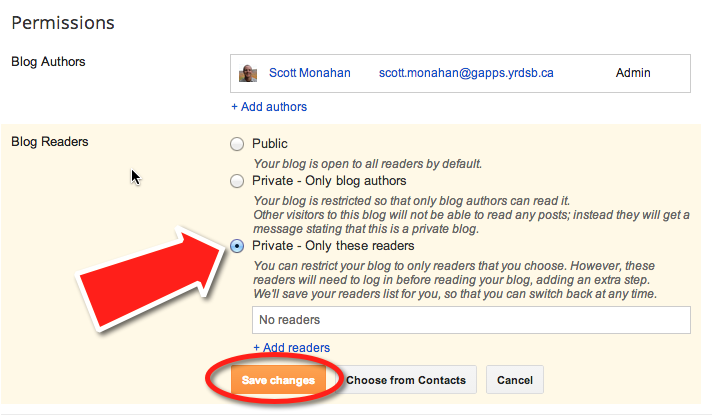Open the Scott Monahan author name link

(x=310, y=73)
